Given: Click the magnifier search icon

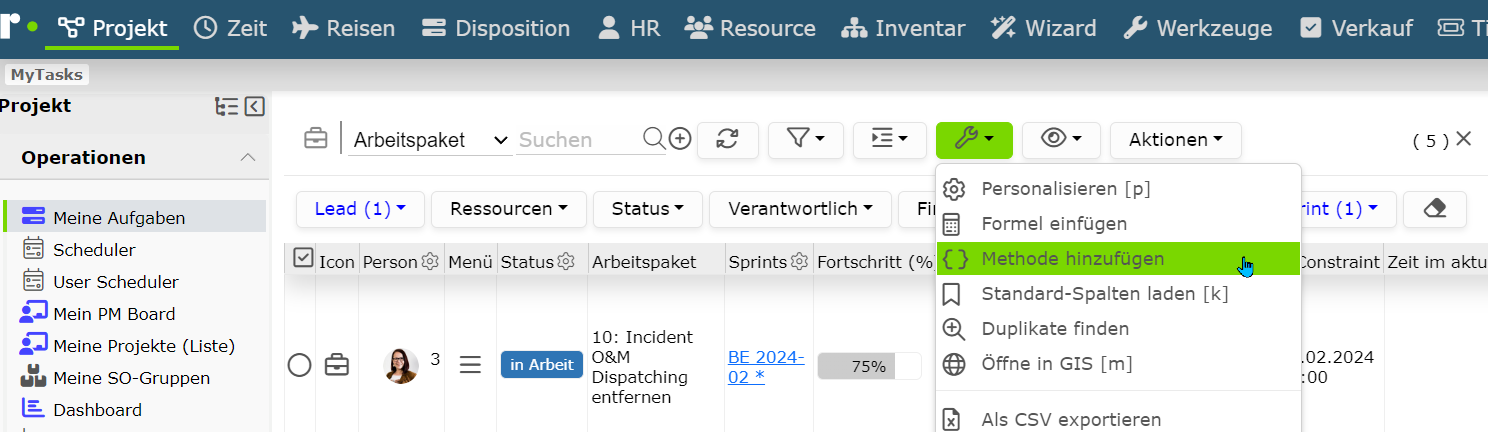Looking at the screenshot, I should pyautogui.click(x=653, y=138).
